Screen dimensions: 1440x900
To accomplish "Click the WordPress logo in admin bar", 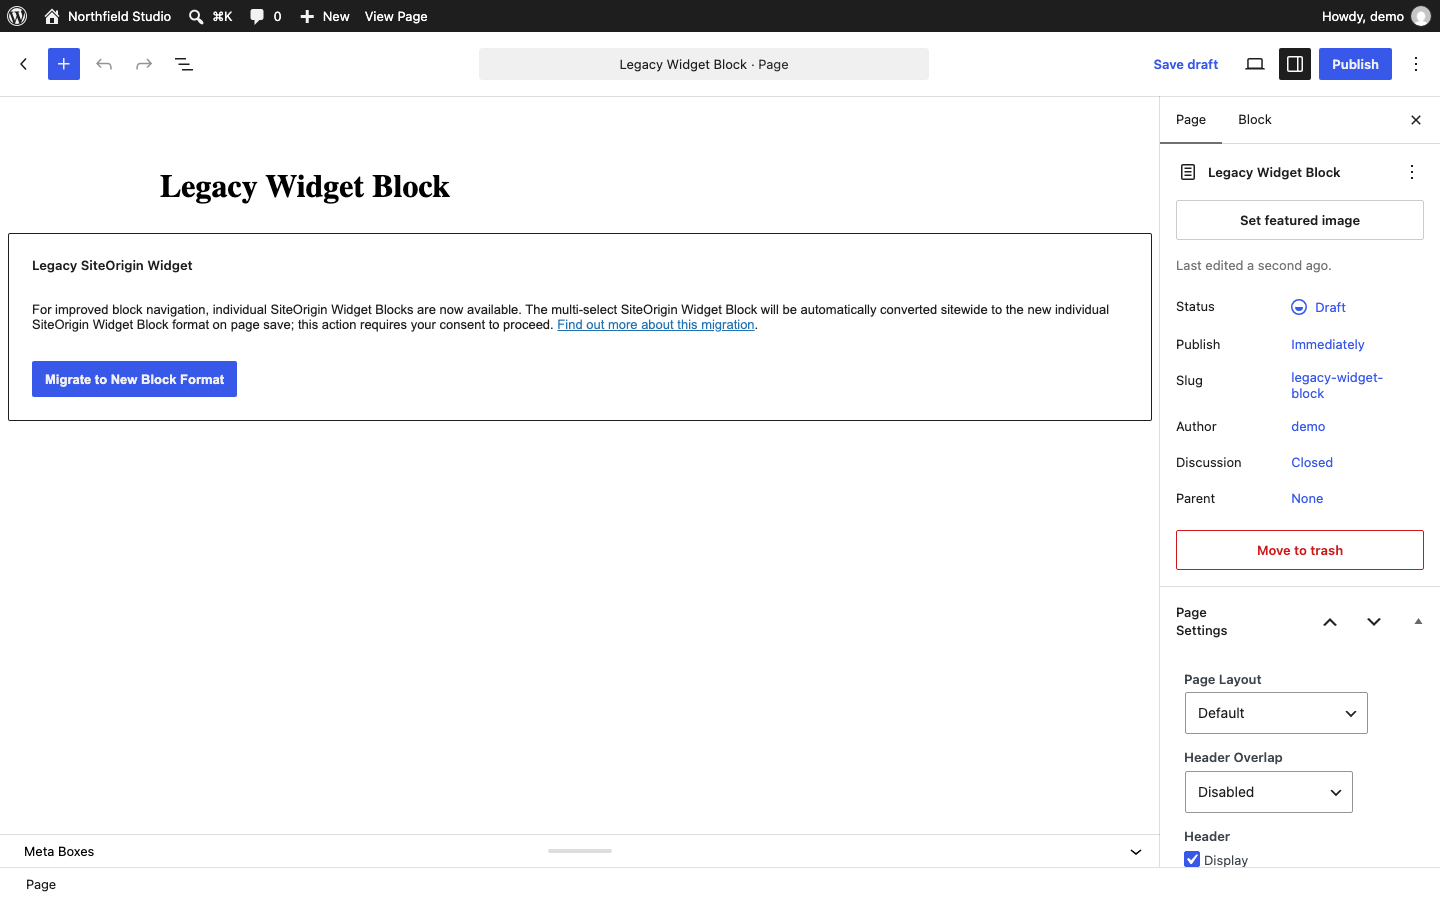I will click(17, 16).
